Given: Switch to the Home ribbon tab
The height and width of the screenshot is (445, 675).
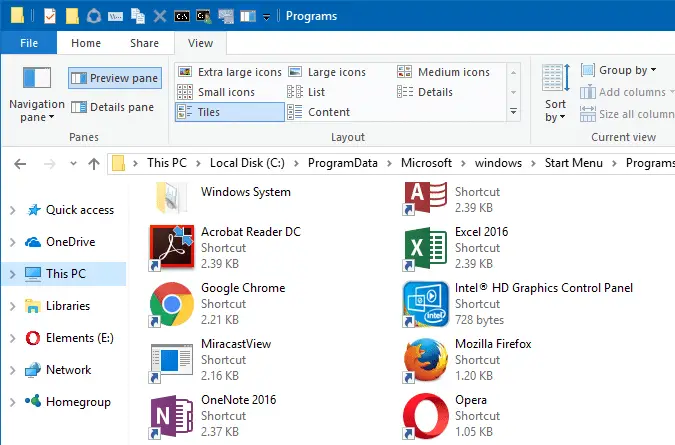Looking at the screenshot, I should (x=86, y=43).
